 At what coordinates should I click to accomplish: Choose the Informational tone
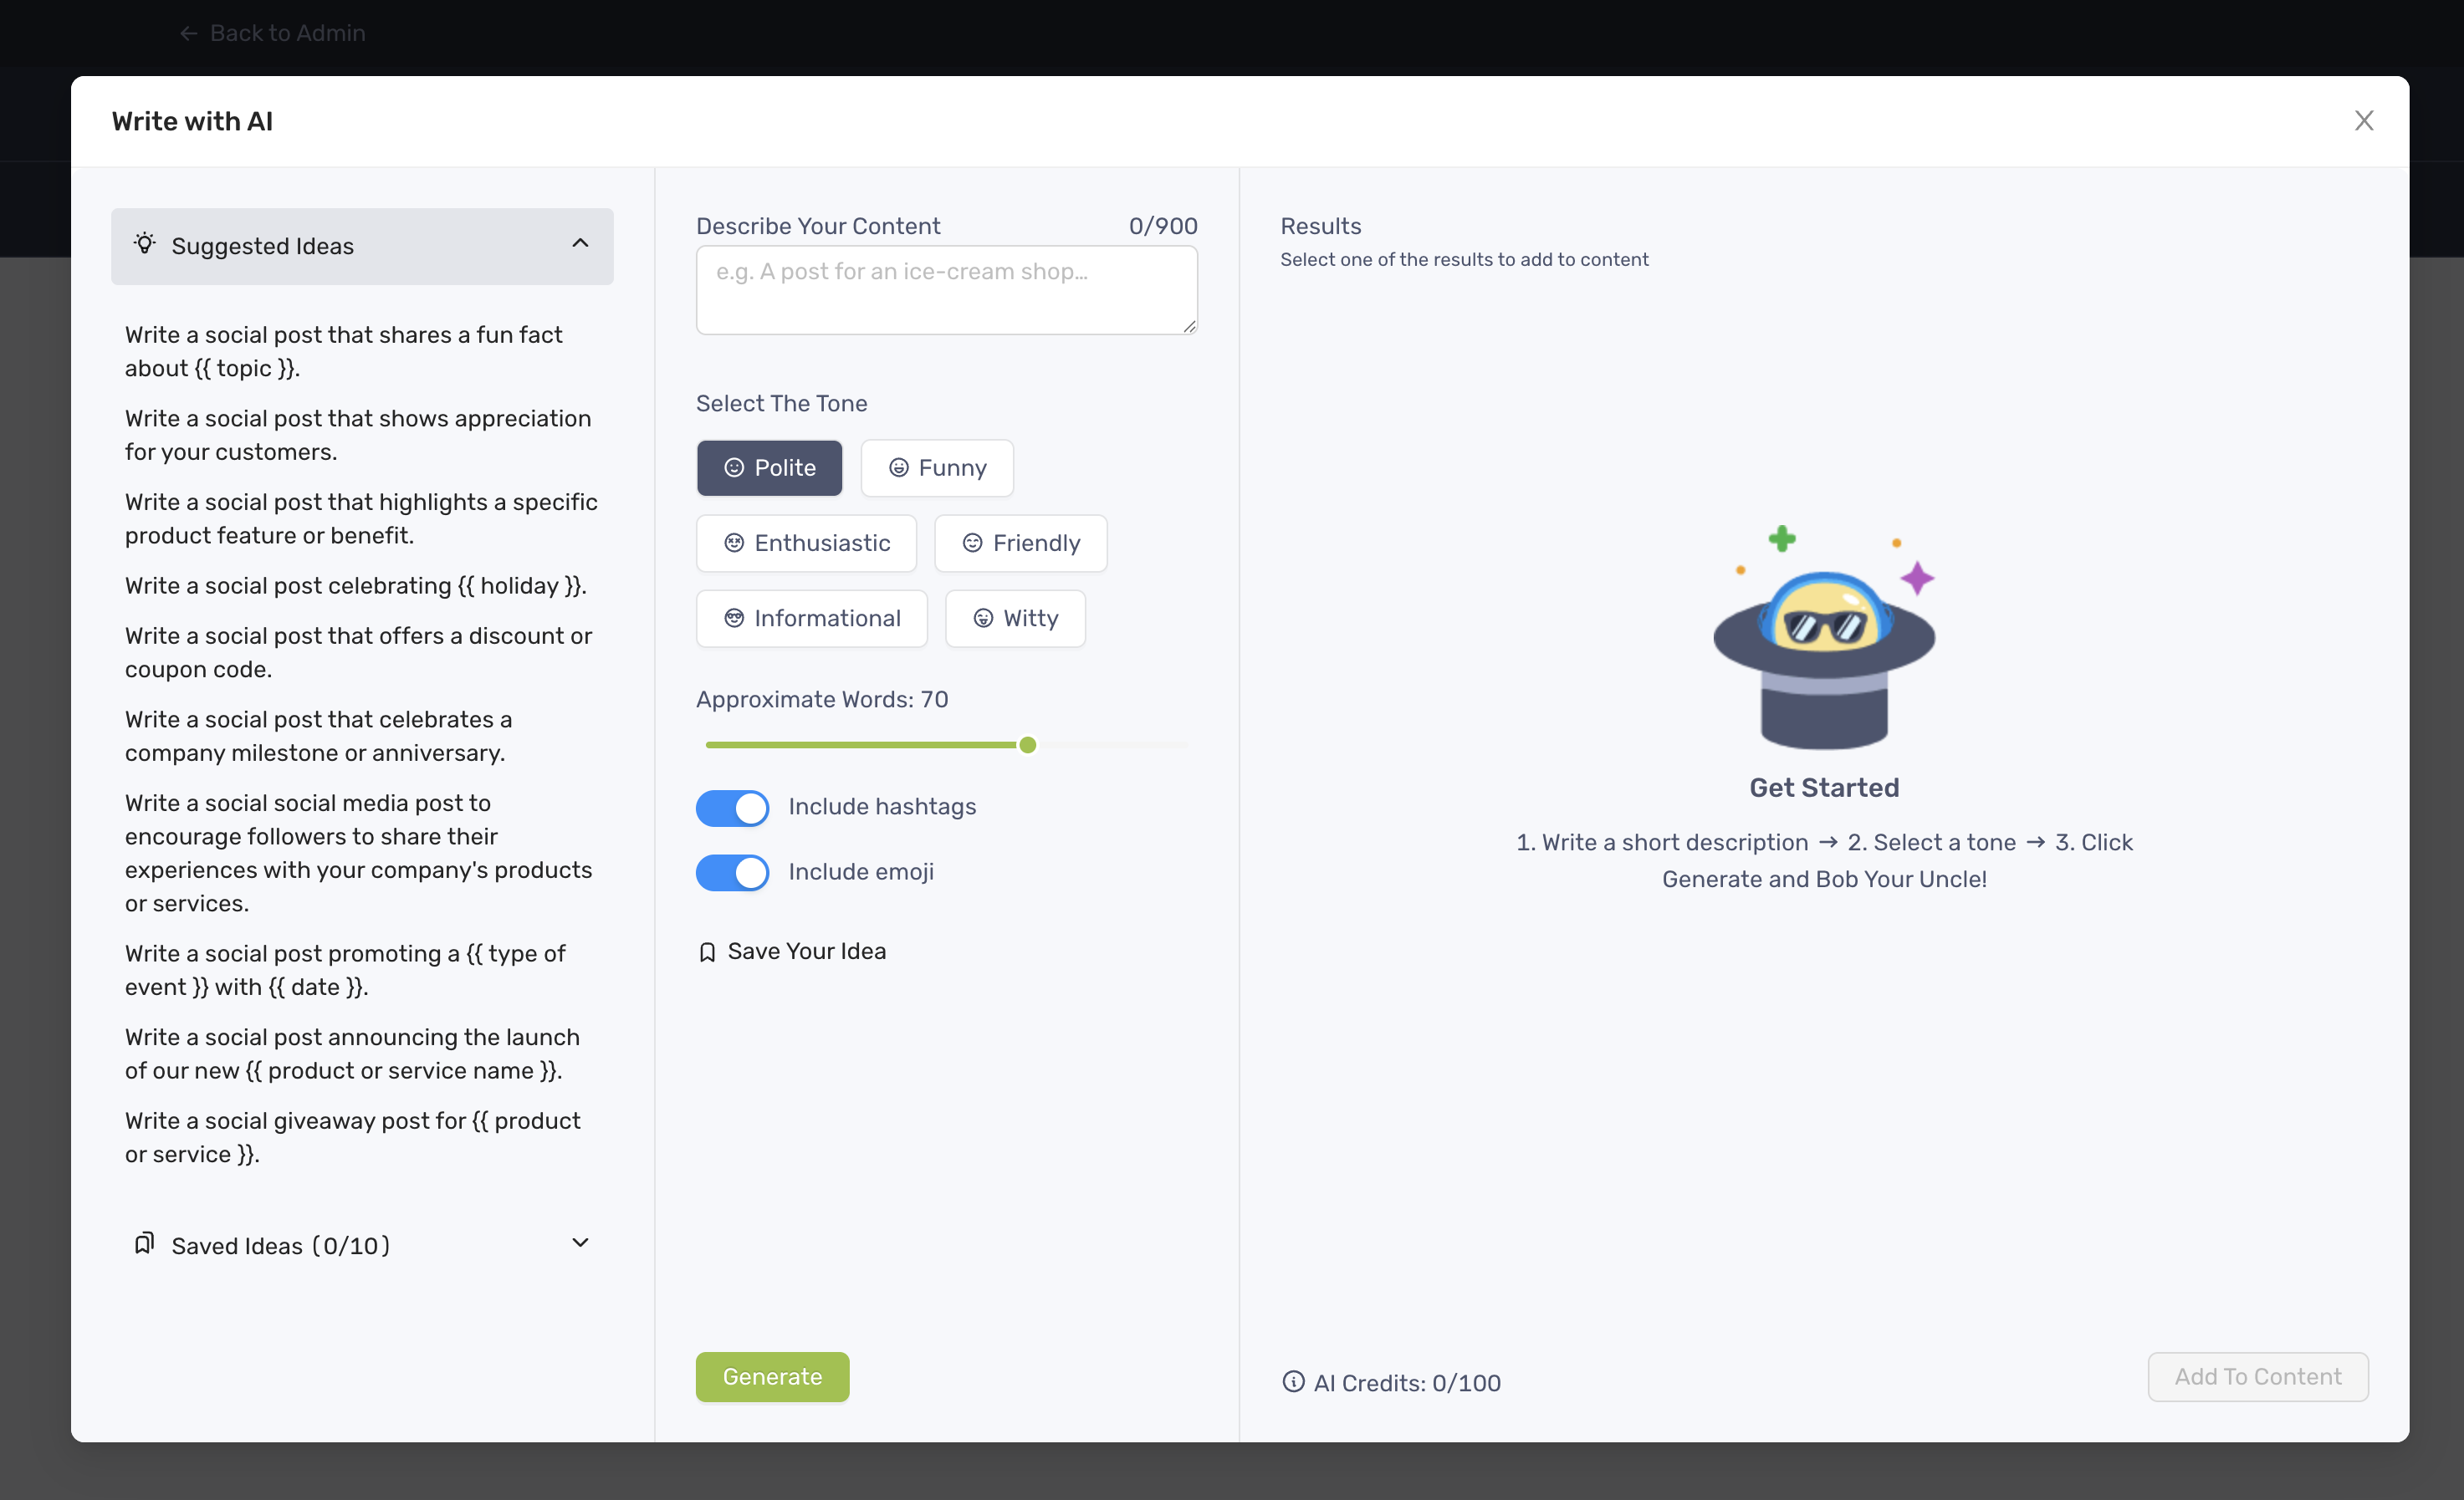811,619
